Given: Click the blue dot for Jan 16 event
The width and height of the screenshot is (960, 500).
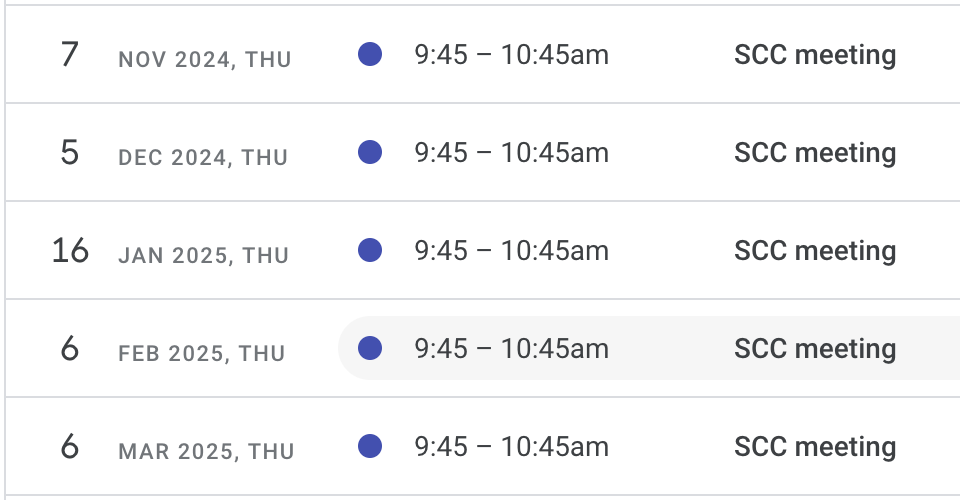Looking at the screenshot, I should (370, 250).
